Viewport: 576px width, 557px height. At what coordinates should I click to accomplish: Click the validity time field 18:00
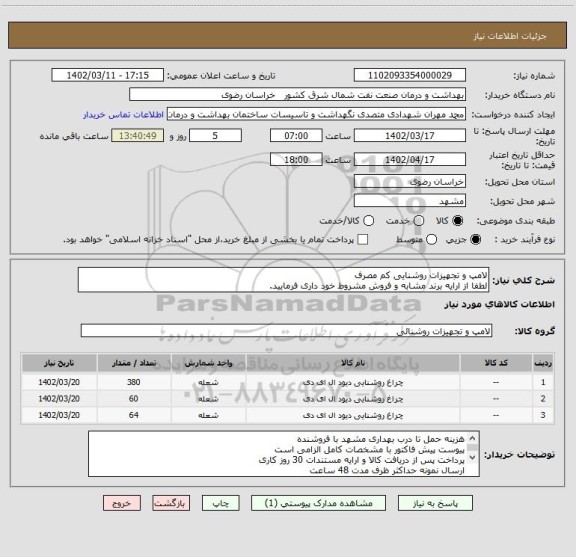click(296, 159)
